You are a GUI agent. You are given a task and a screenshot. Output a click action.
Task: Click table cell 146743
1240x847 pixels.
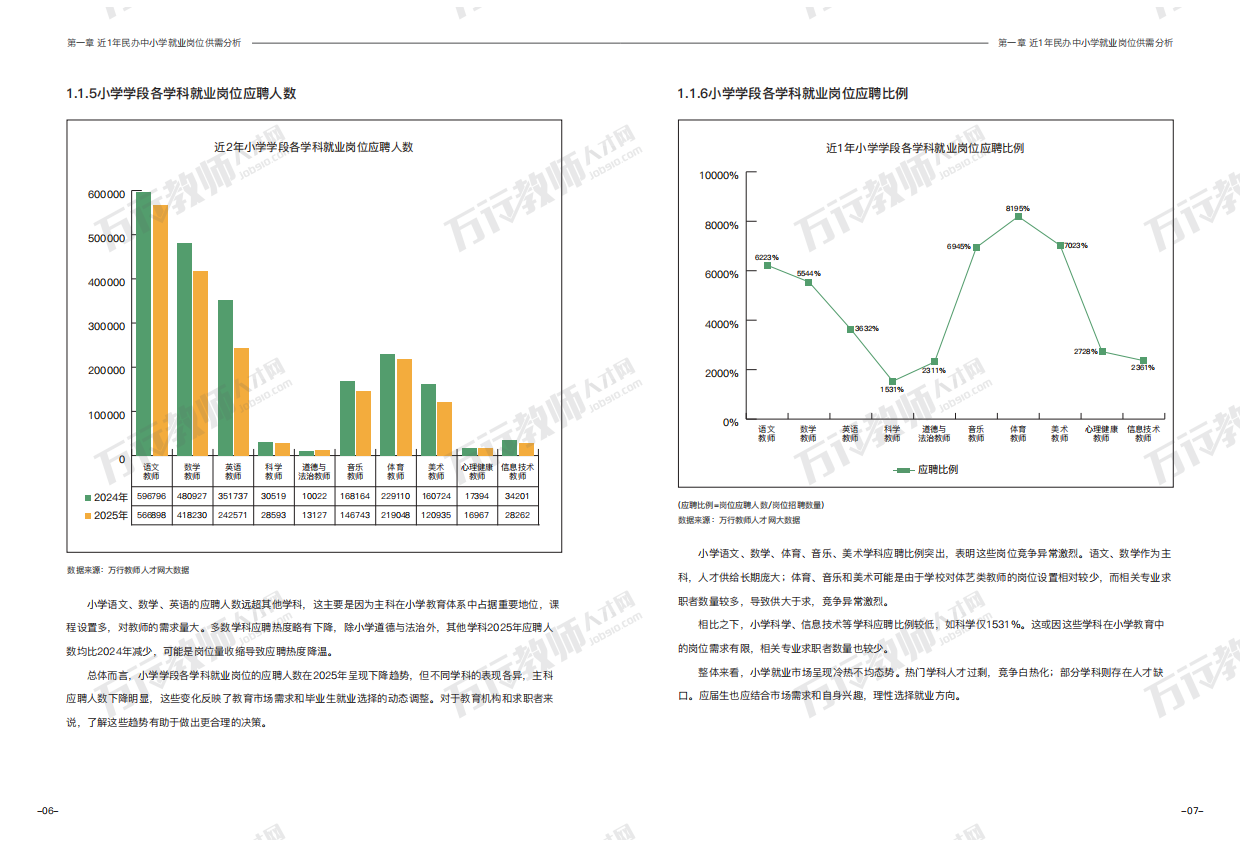pos(355,516)
